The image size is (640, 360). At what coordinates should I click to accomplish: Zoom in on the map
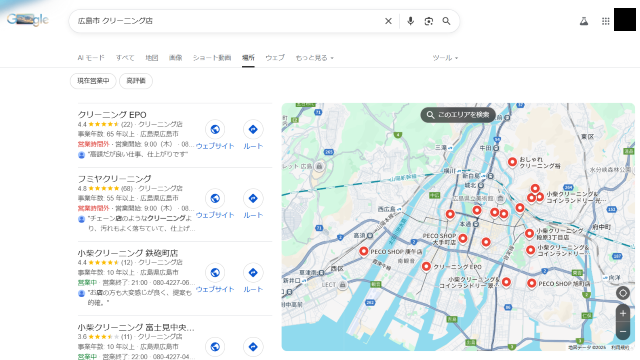tap(623, 313)
